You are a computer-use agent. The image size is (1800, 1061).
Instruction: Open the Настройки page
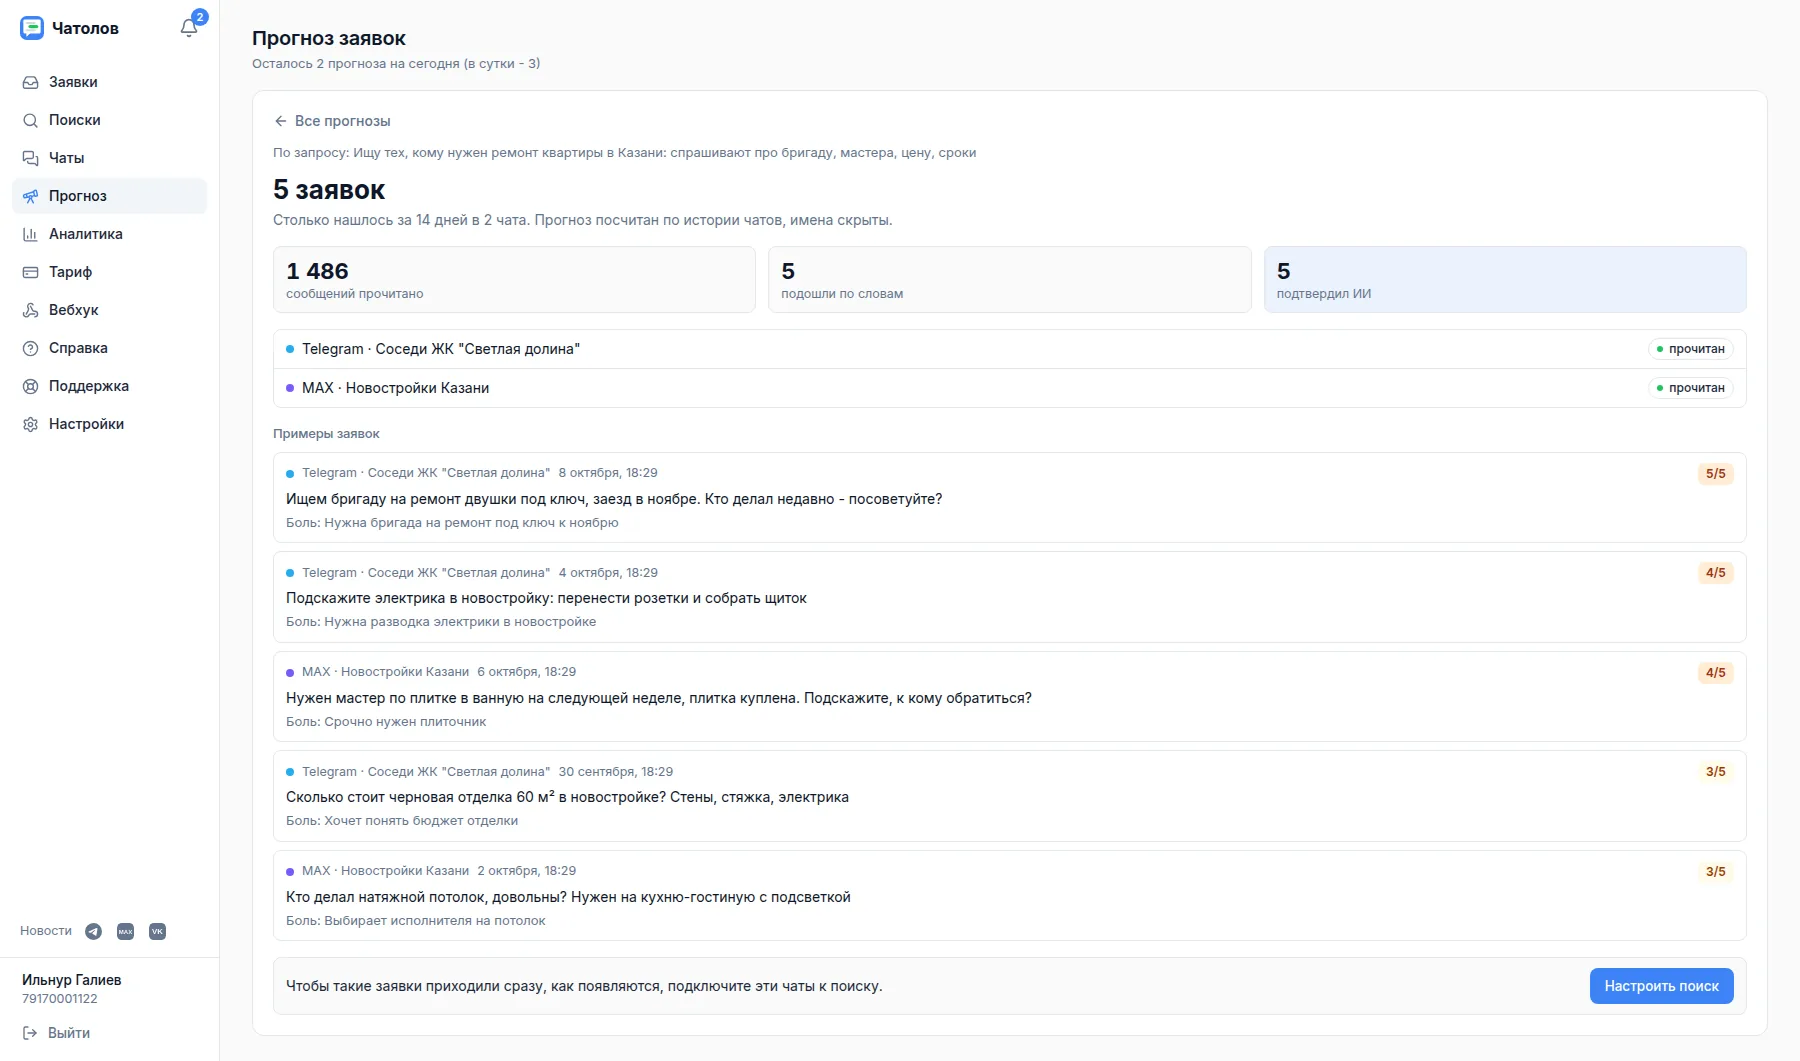(109, 424)
